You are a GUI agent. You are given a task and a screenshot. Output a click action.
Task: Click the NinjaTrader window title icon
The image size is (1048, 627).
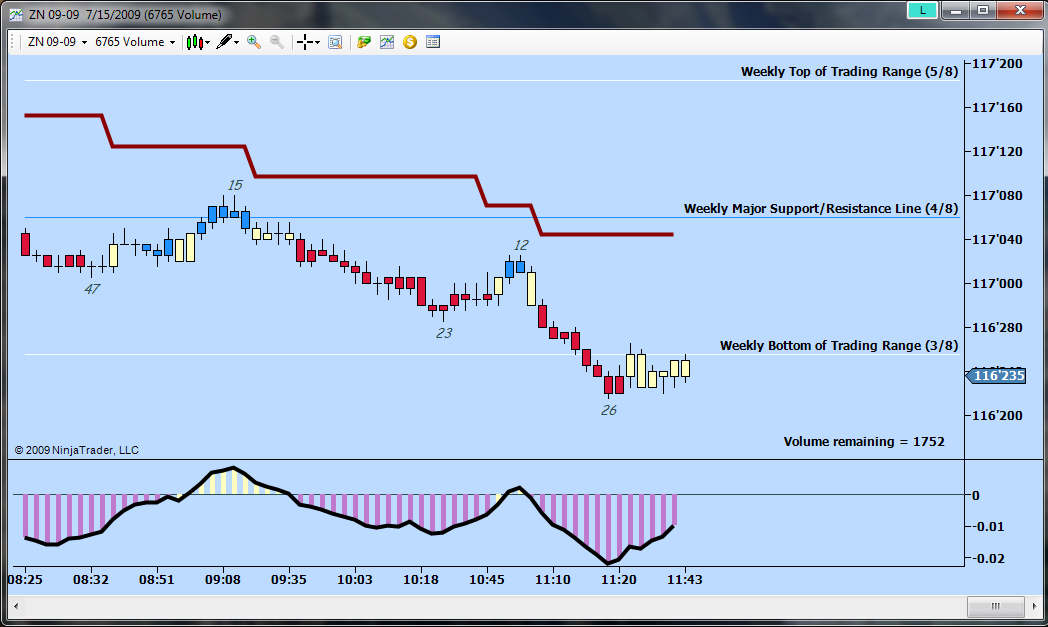15,14
